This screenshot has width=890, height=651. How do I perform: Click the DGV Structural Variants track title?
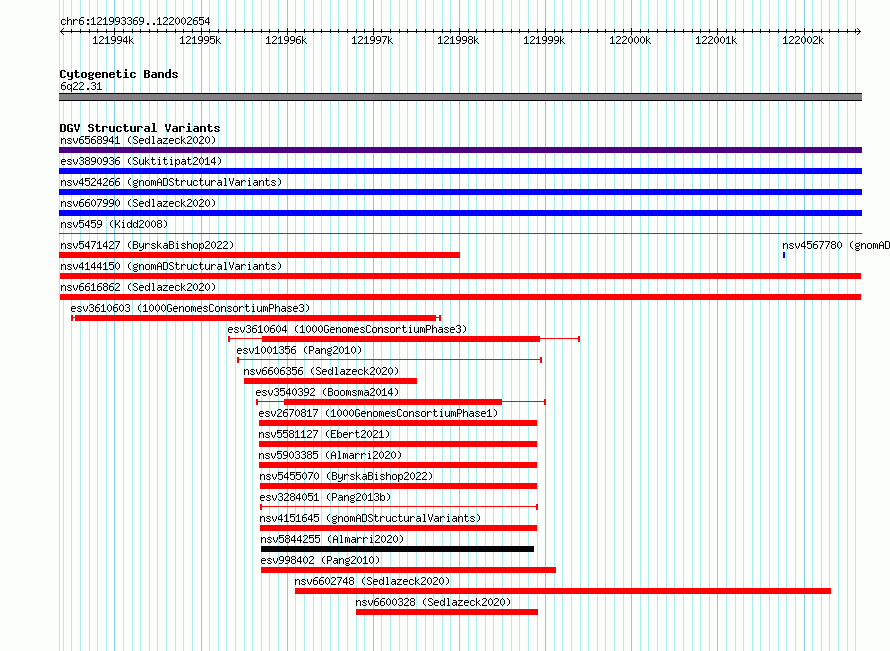(x=140, y=128)
